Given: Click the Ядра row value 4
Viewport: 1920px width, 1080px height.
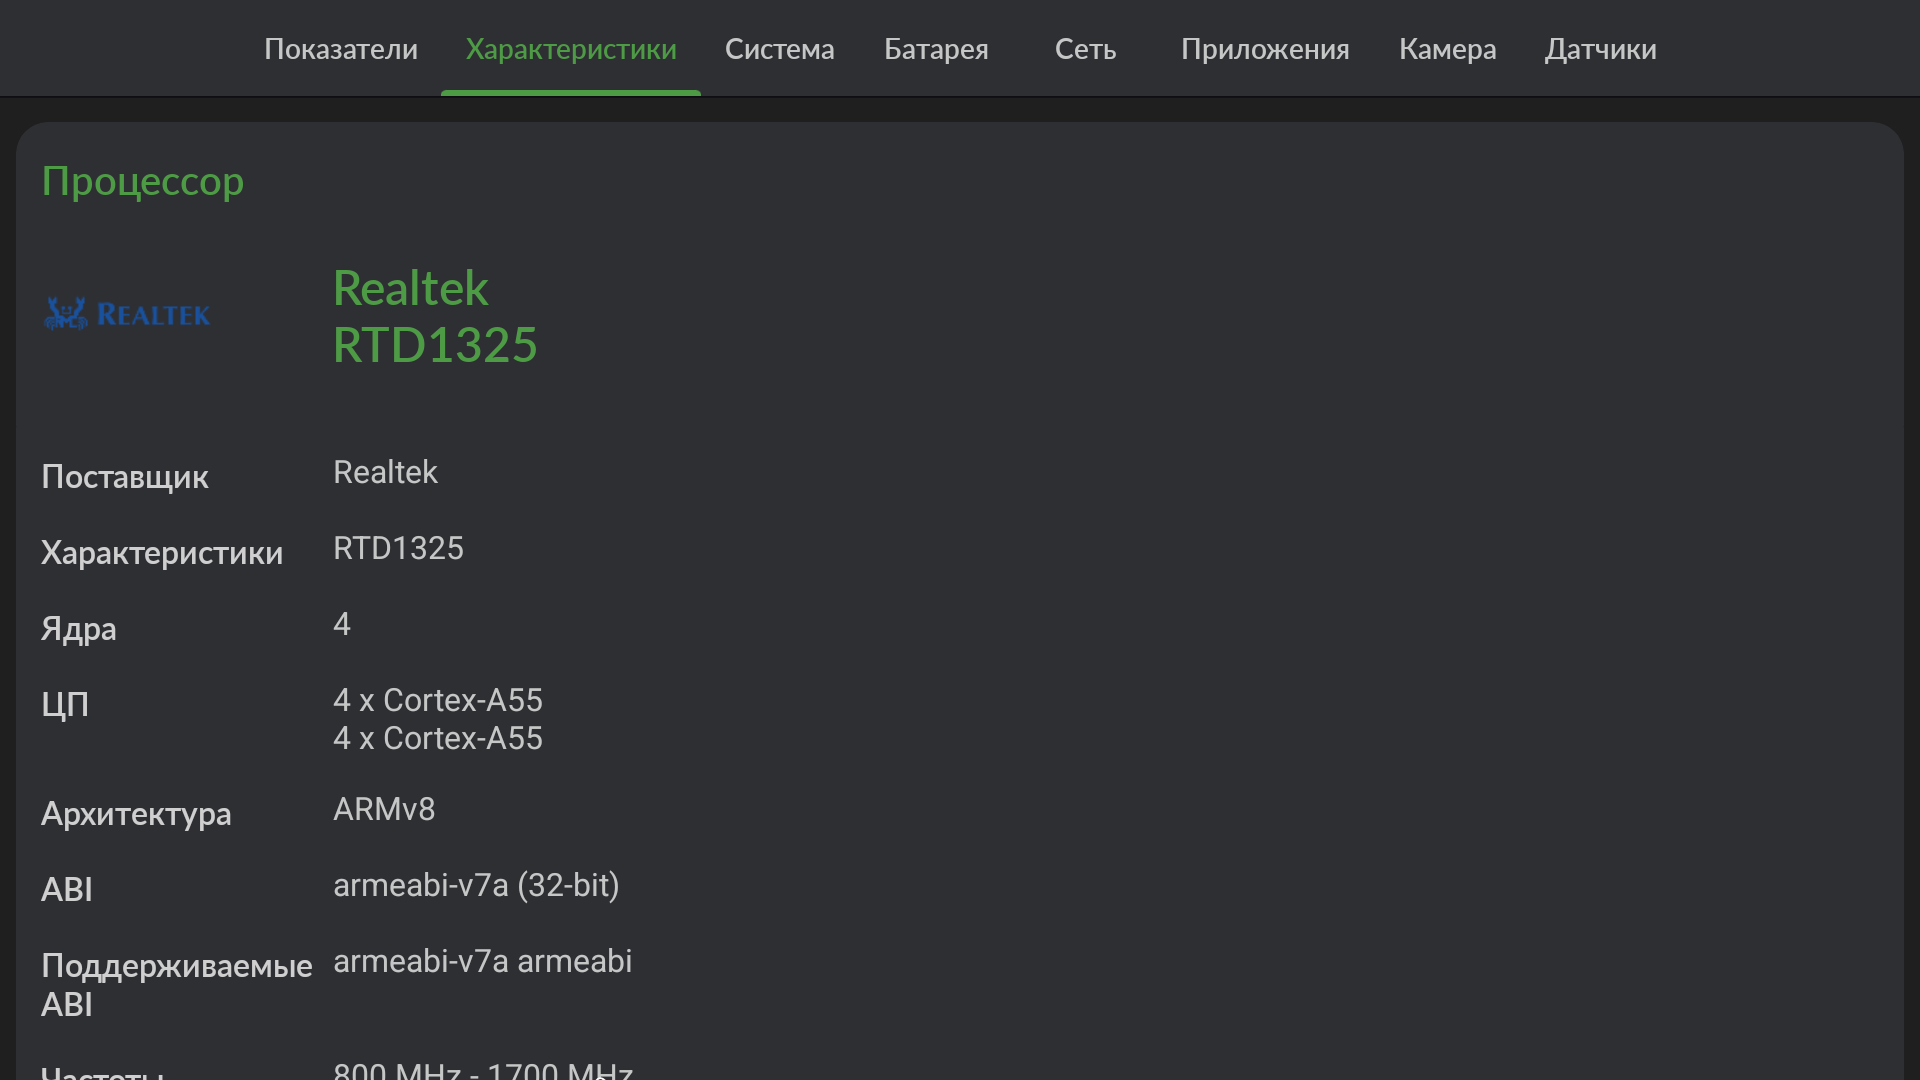Looking at the screenshot, I should click(342, 624).
